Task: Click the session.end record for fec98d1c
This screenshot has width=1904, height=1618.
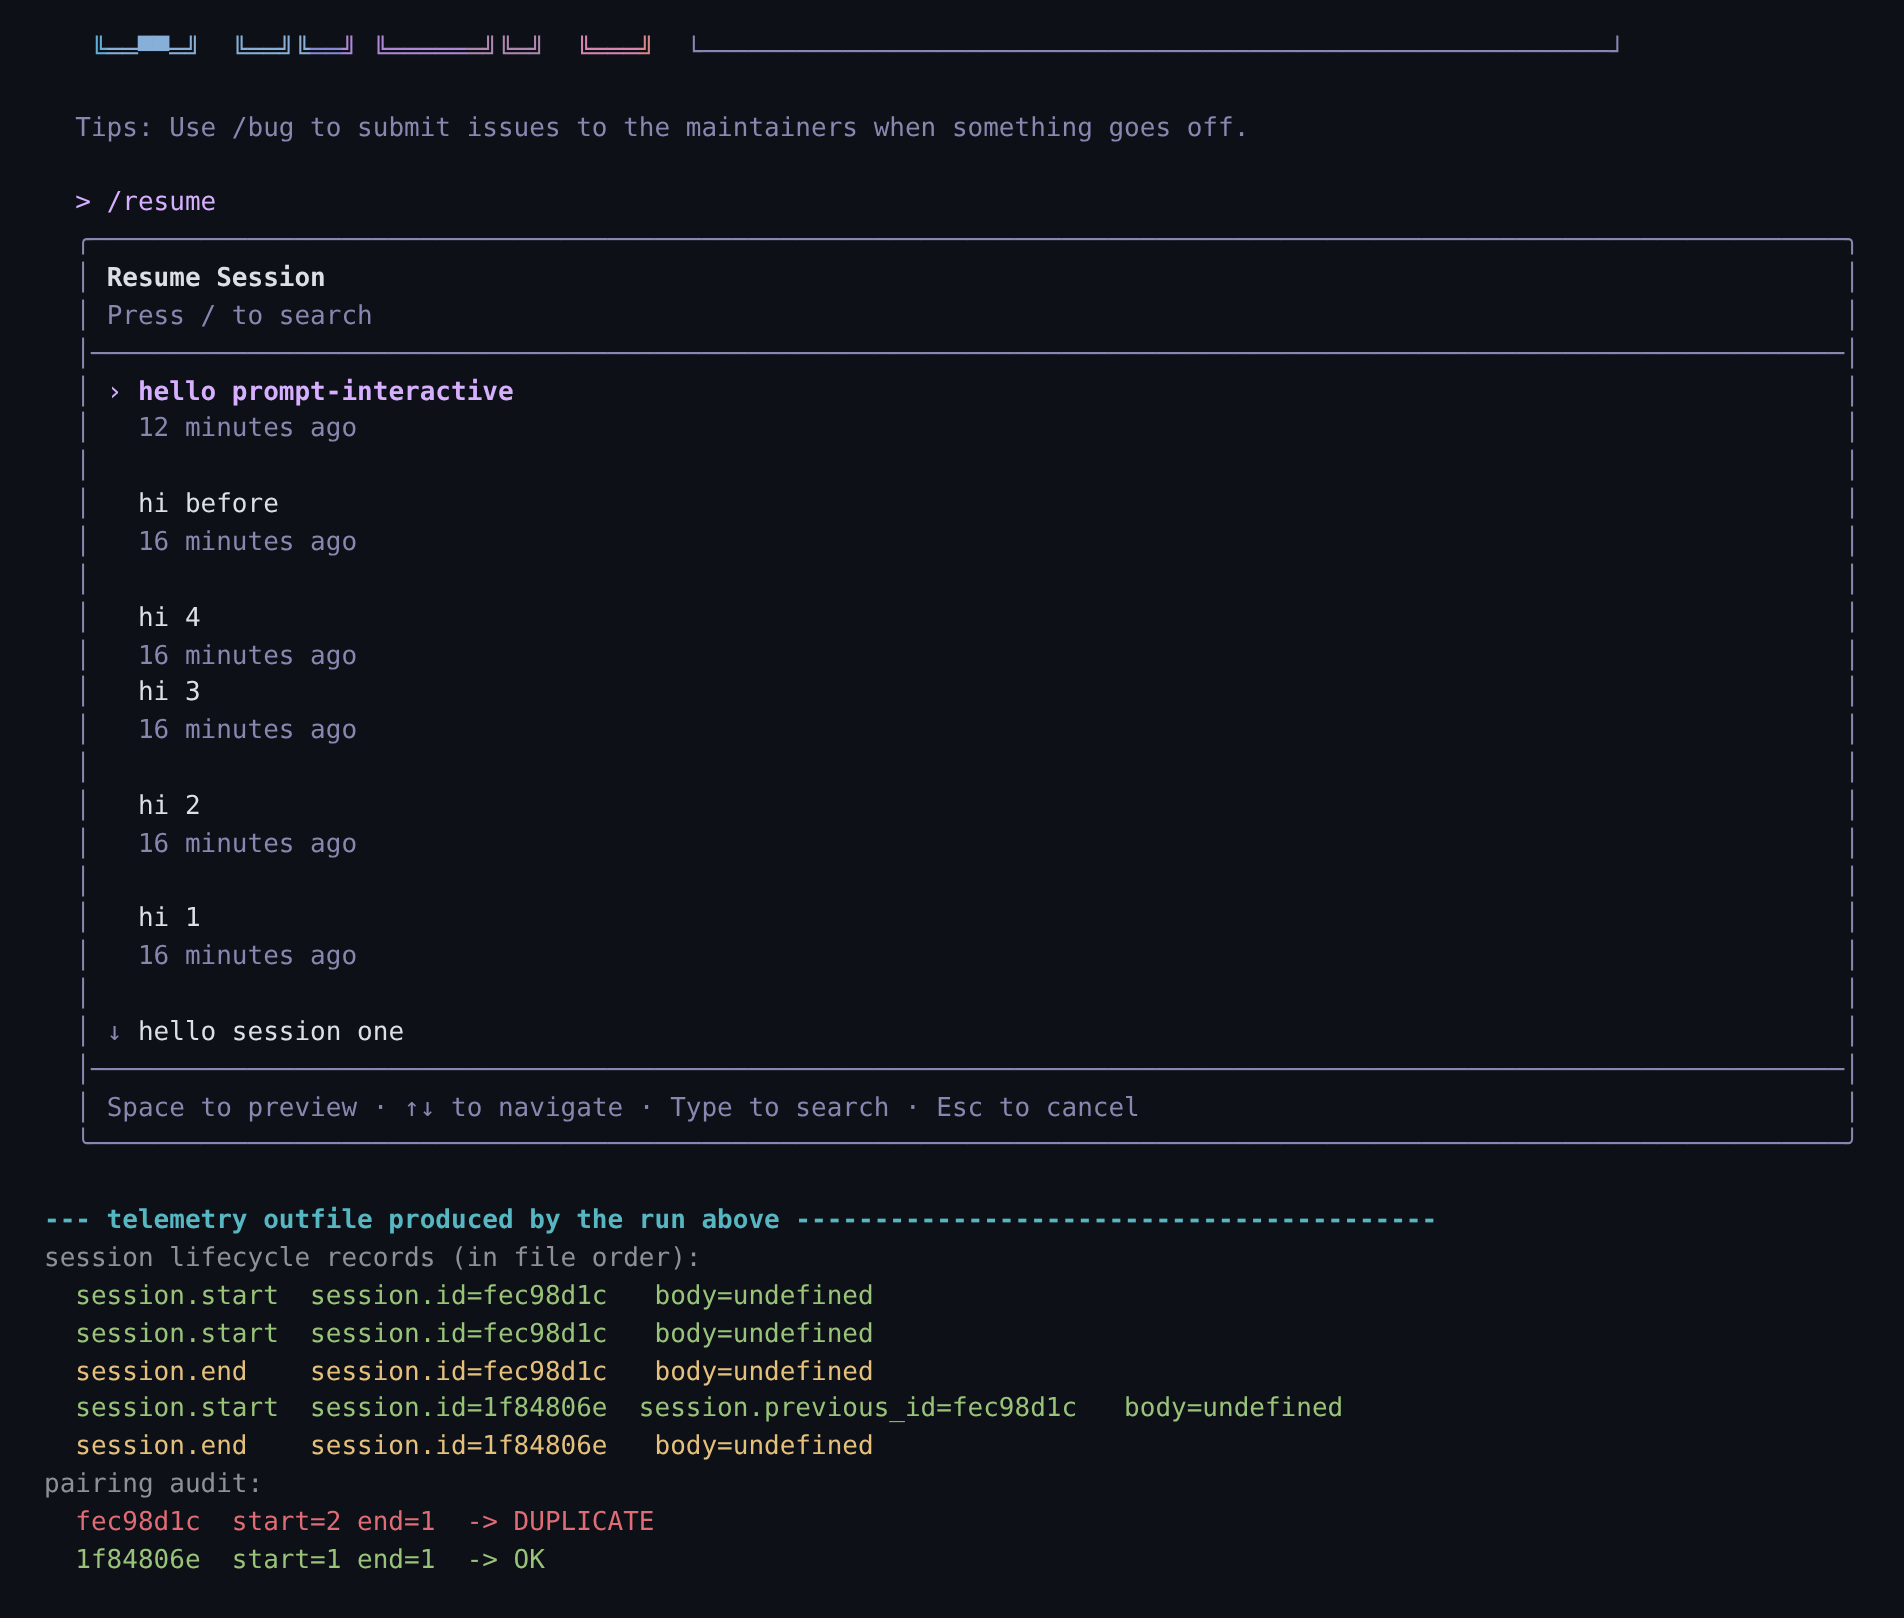Action: pyautogui.click(x=474, y=1372)
